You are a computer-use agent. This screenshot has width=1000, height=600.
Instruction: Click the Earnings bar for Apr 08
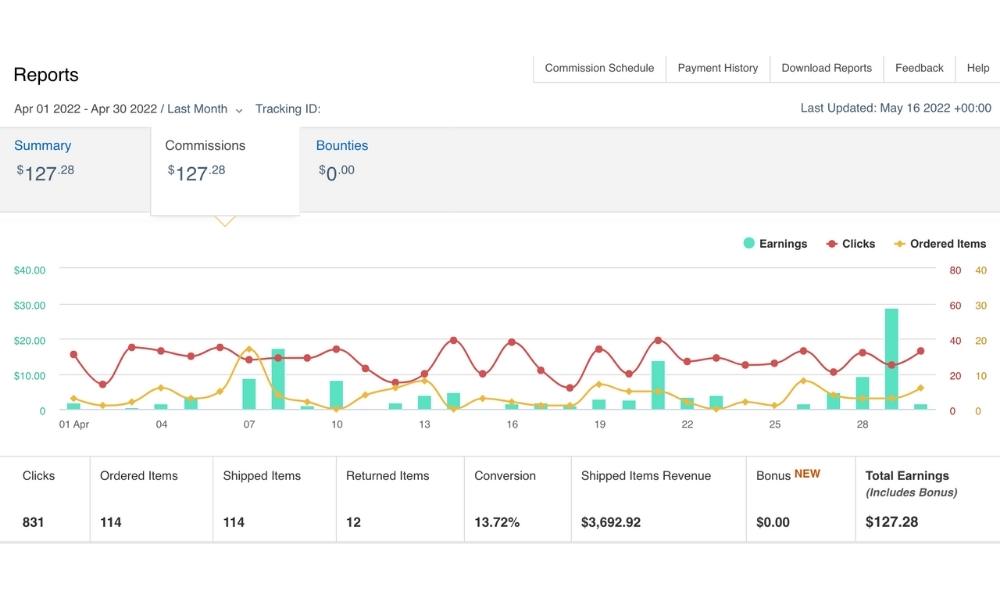(278, 379)
